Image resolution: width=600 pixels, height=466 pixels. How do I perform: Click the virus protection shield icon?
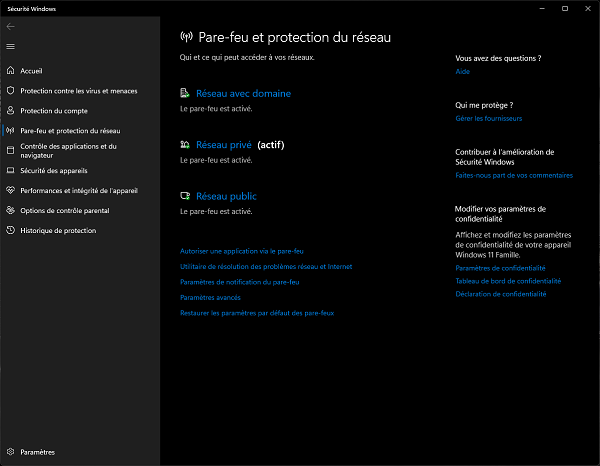pyautogui.click(x=10, y=91)
